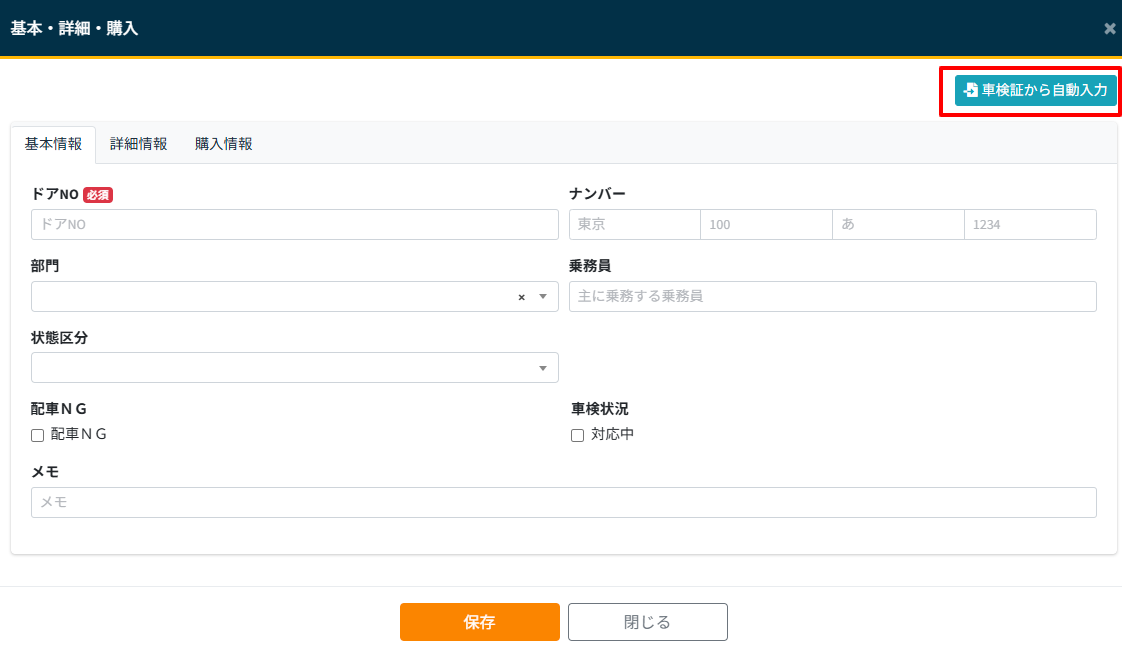Open the 詳細情報 tab
The image size is (1122, 654).
pos(138,144)
